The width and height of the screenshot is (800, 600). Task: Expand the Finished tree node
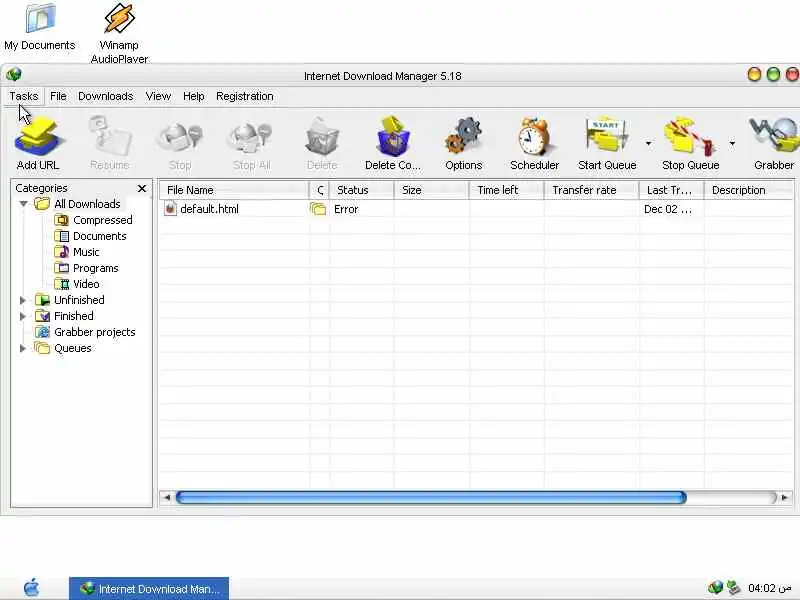23,316
